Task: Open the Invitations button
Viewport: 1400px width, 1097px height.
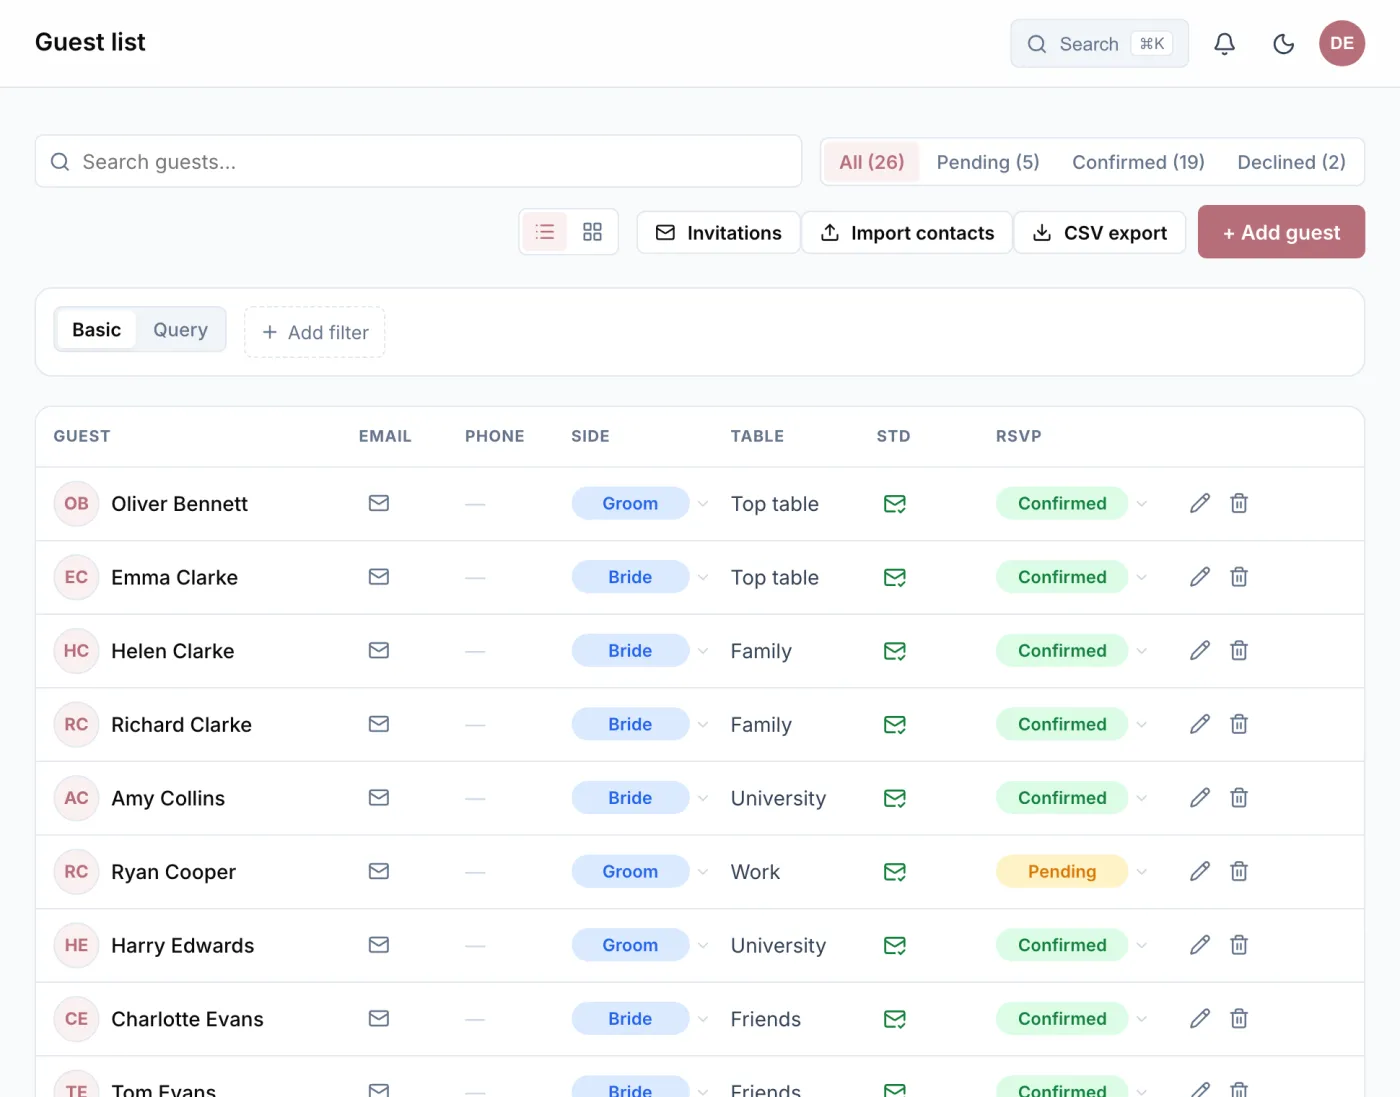Action: (718, 232)
